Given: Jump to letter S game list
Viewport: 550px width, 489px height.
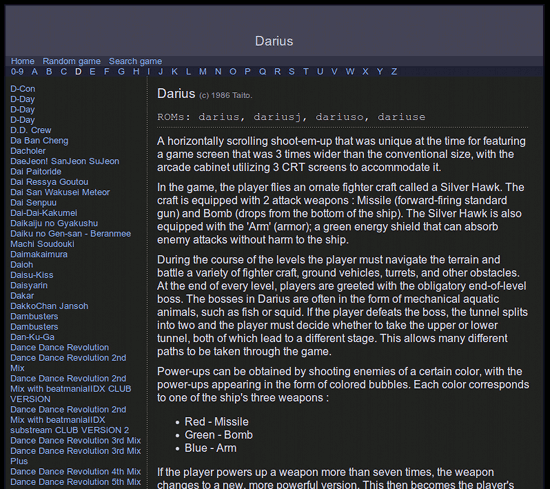Looking at the screenshot, I should (x=291, y=72).
